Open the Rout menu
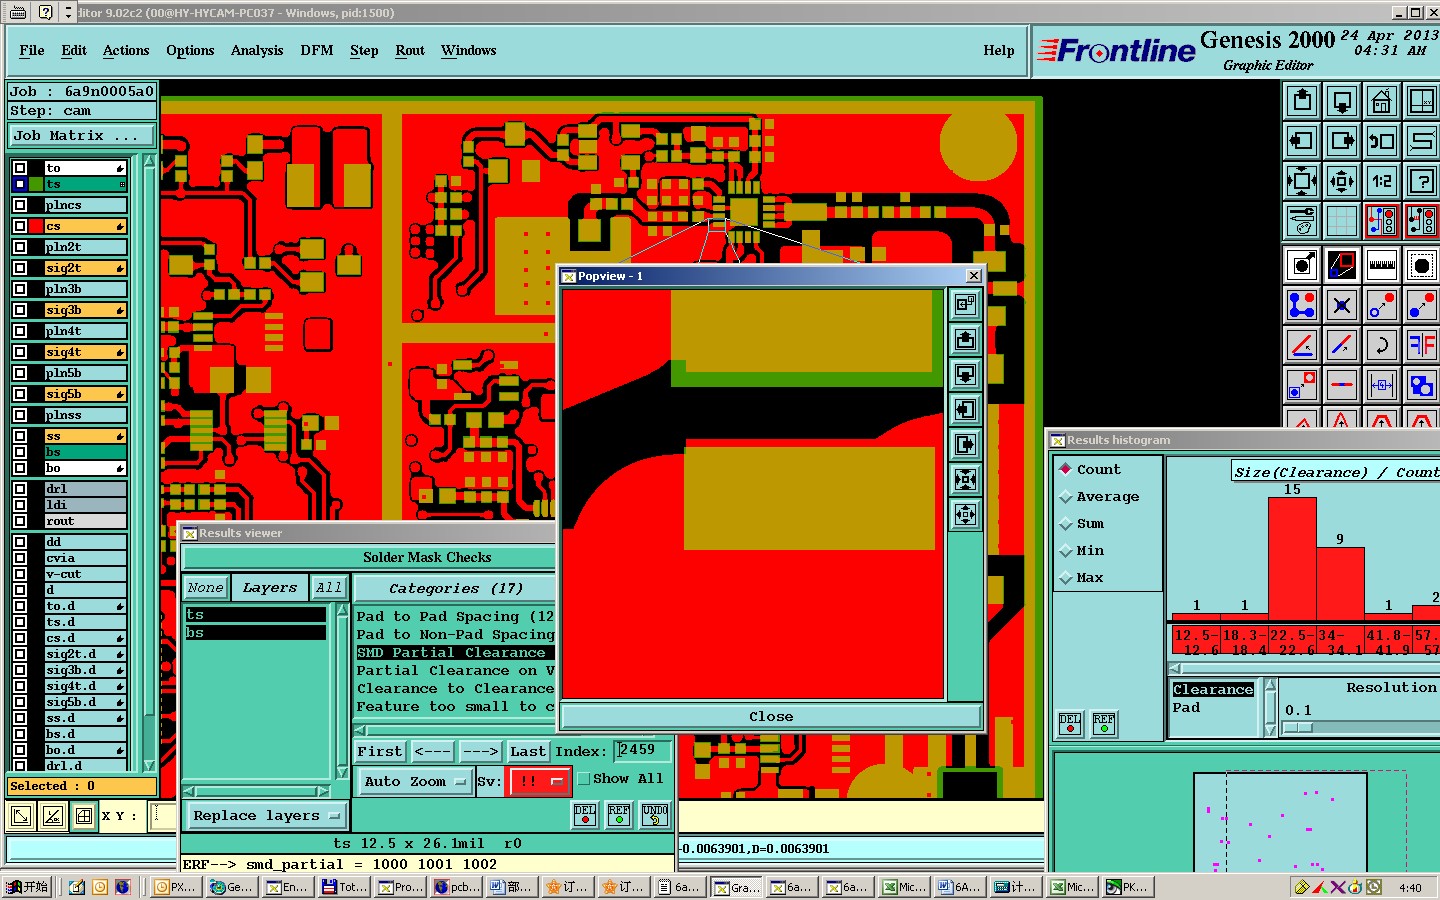The image size is (1440, 900). coord(410,50)
